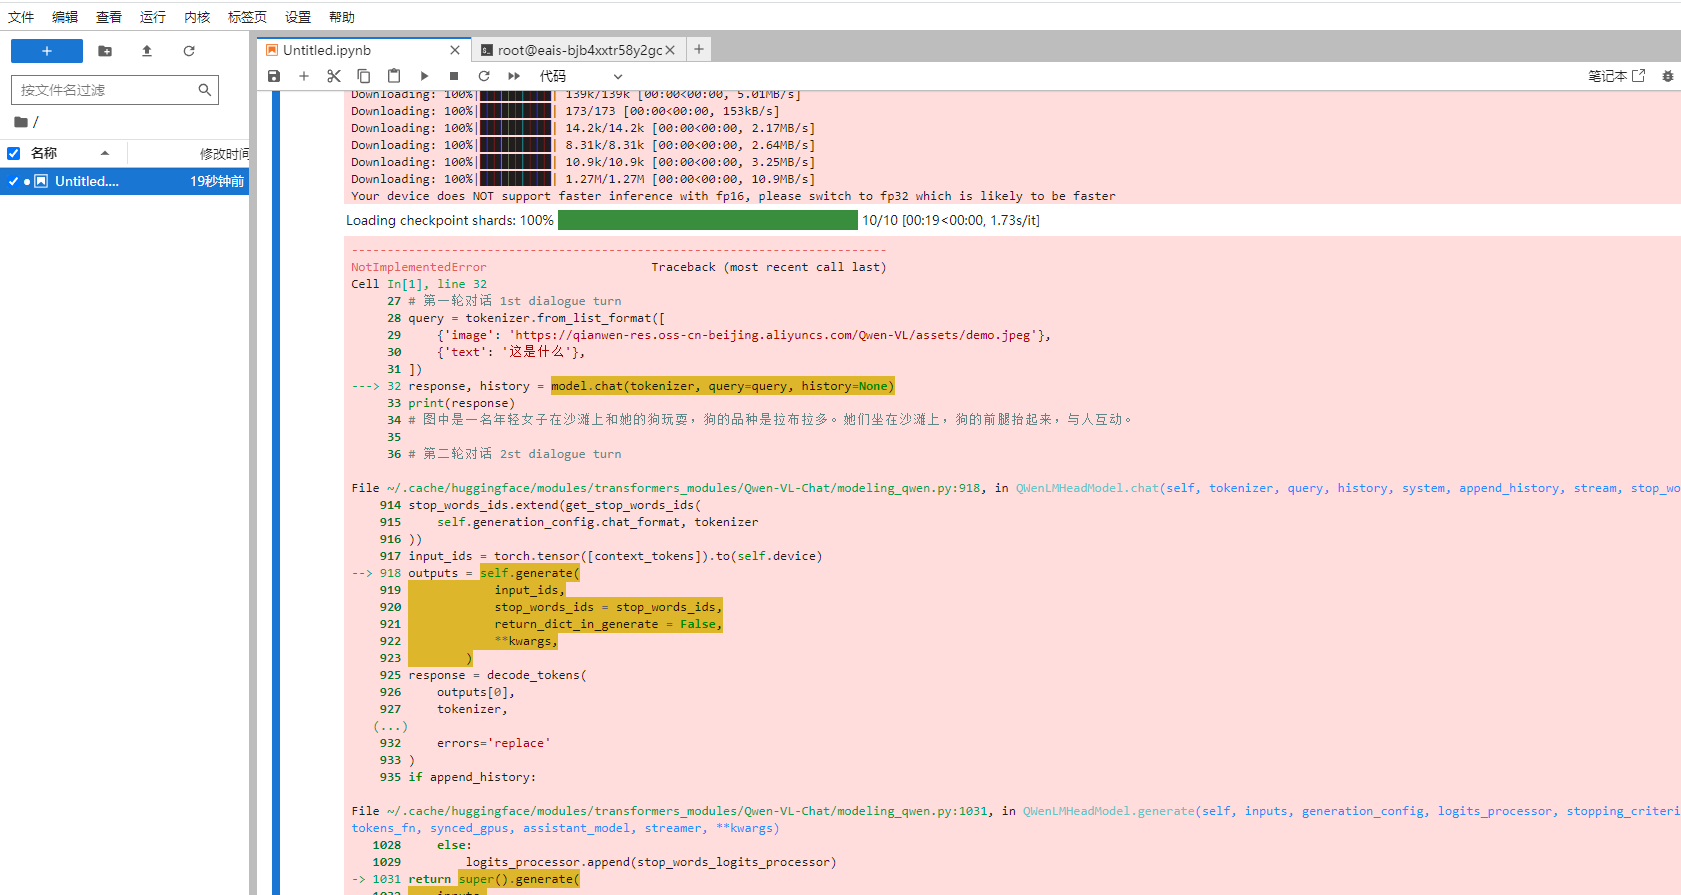
Task: Create a new folder in file browser
Action: tap(105, 51)
